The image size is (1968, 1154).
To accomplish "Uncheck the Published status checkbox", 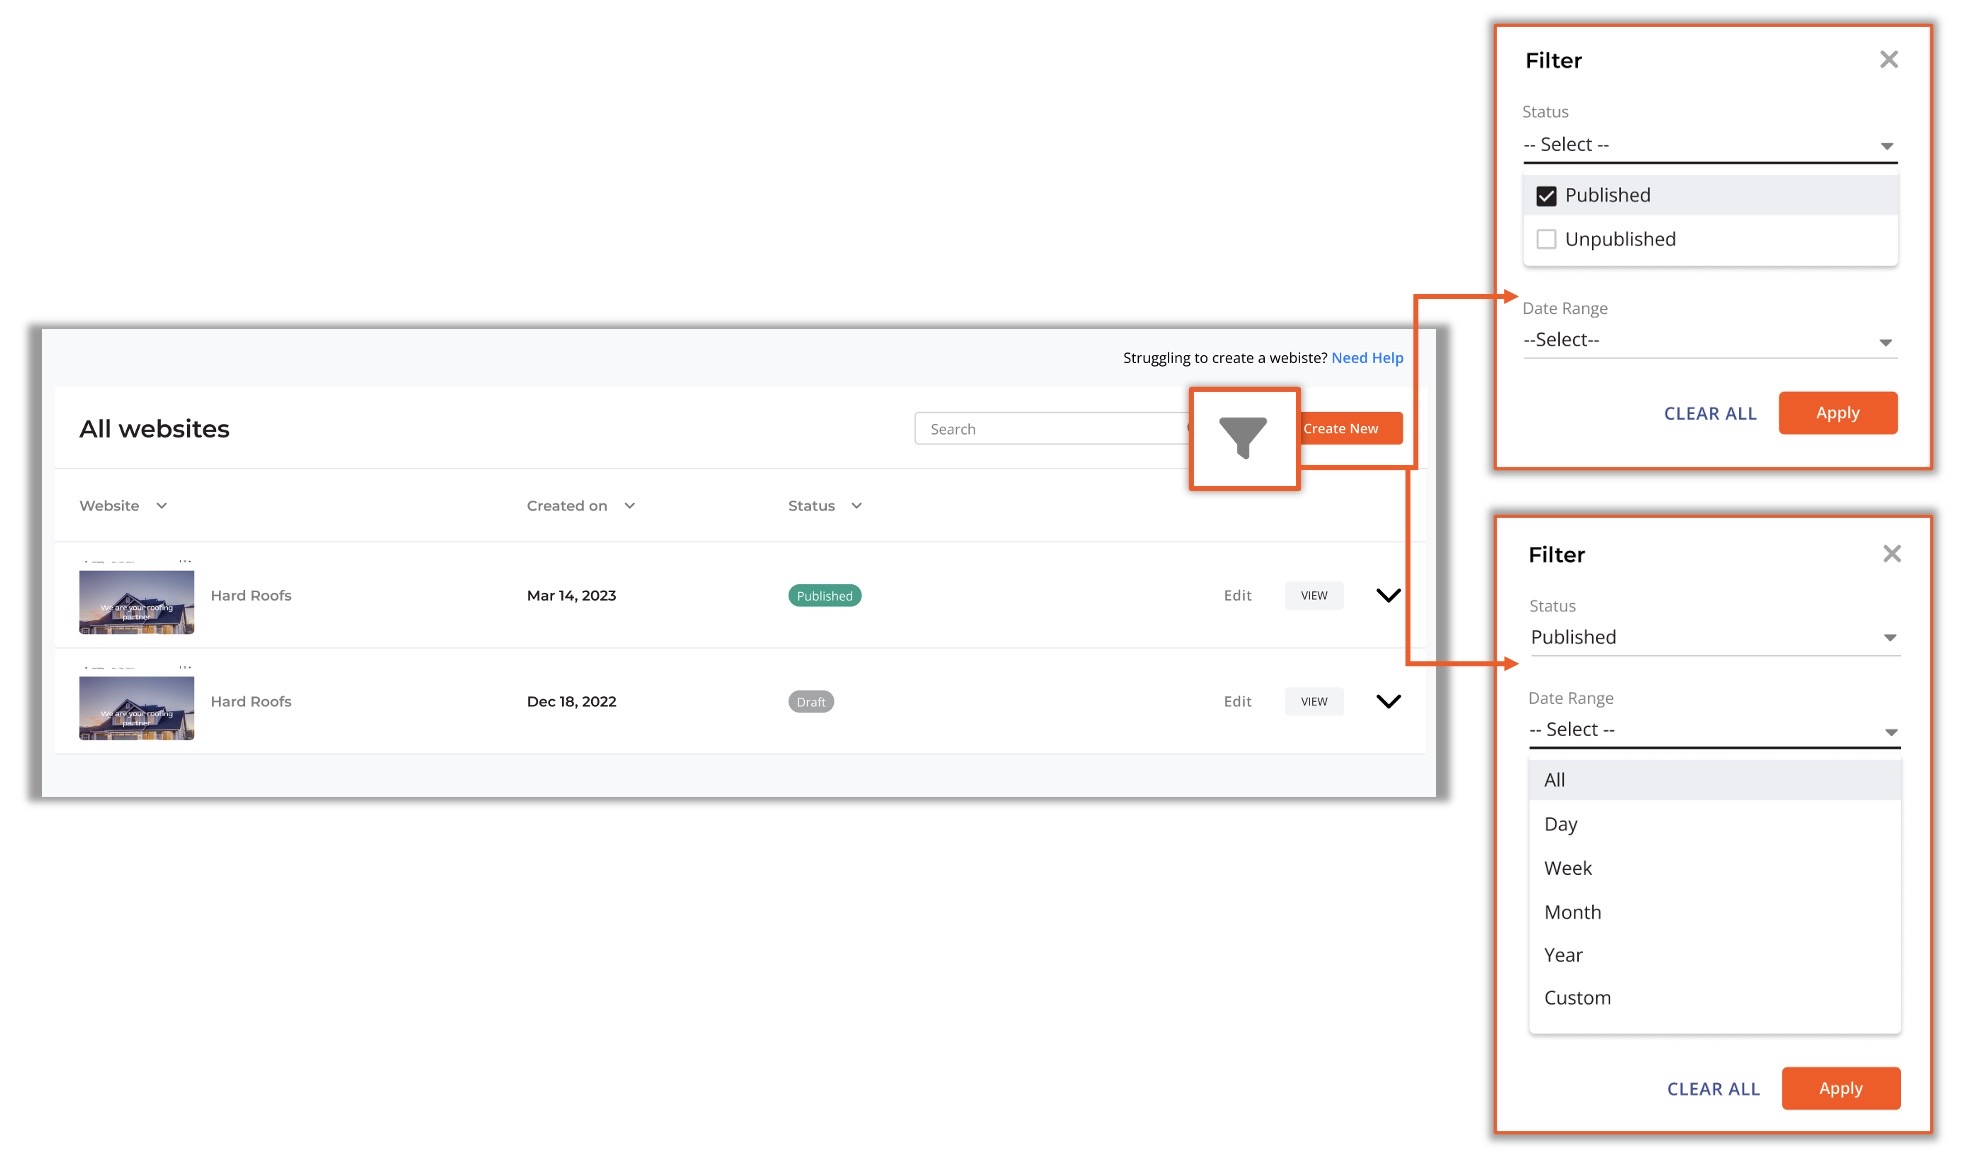I will pyautogui.click(x=1546, y=196).
